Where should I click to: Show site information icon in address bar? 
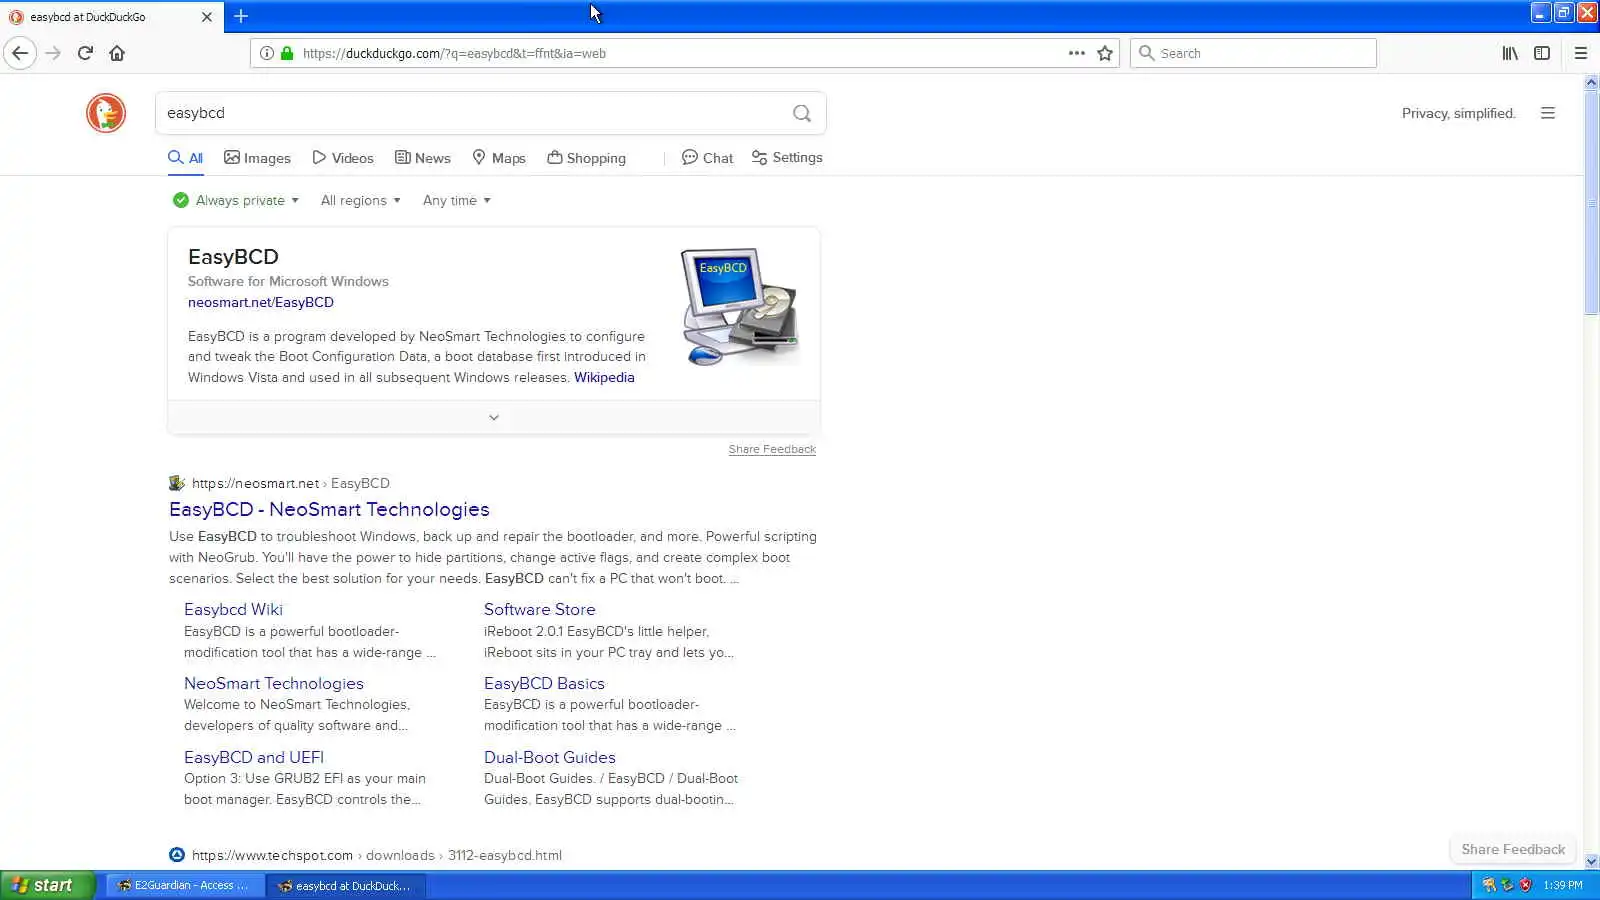[267, 53]
